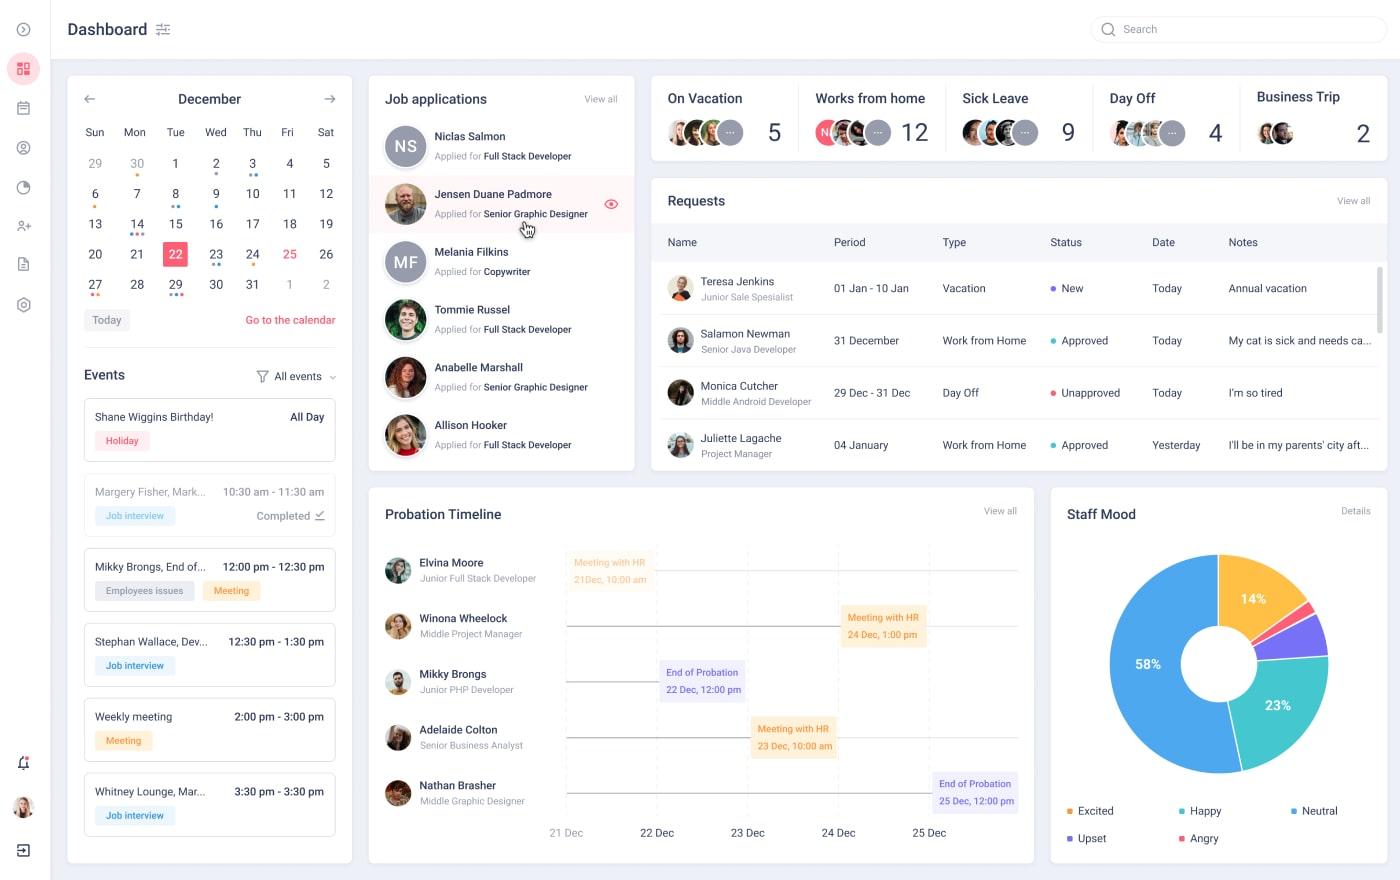1400x880 pixels.
Task: Open the All events filter dropdown
Action: point(297,377)
